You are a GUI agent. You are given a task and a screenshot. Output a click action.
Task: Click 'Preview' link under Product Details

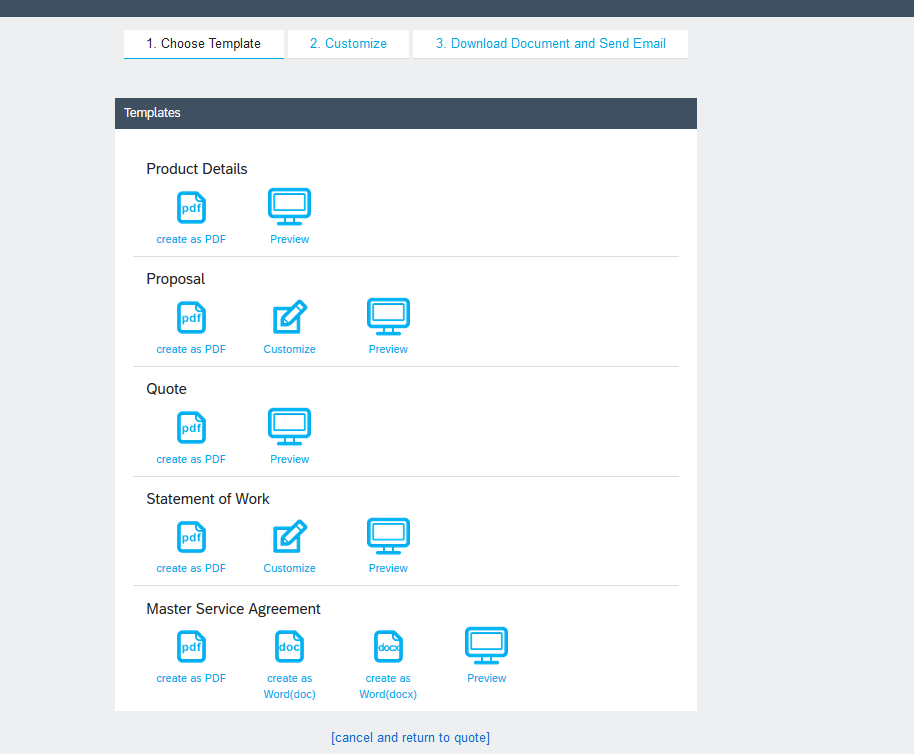point(290,239)
